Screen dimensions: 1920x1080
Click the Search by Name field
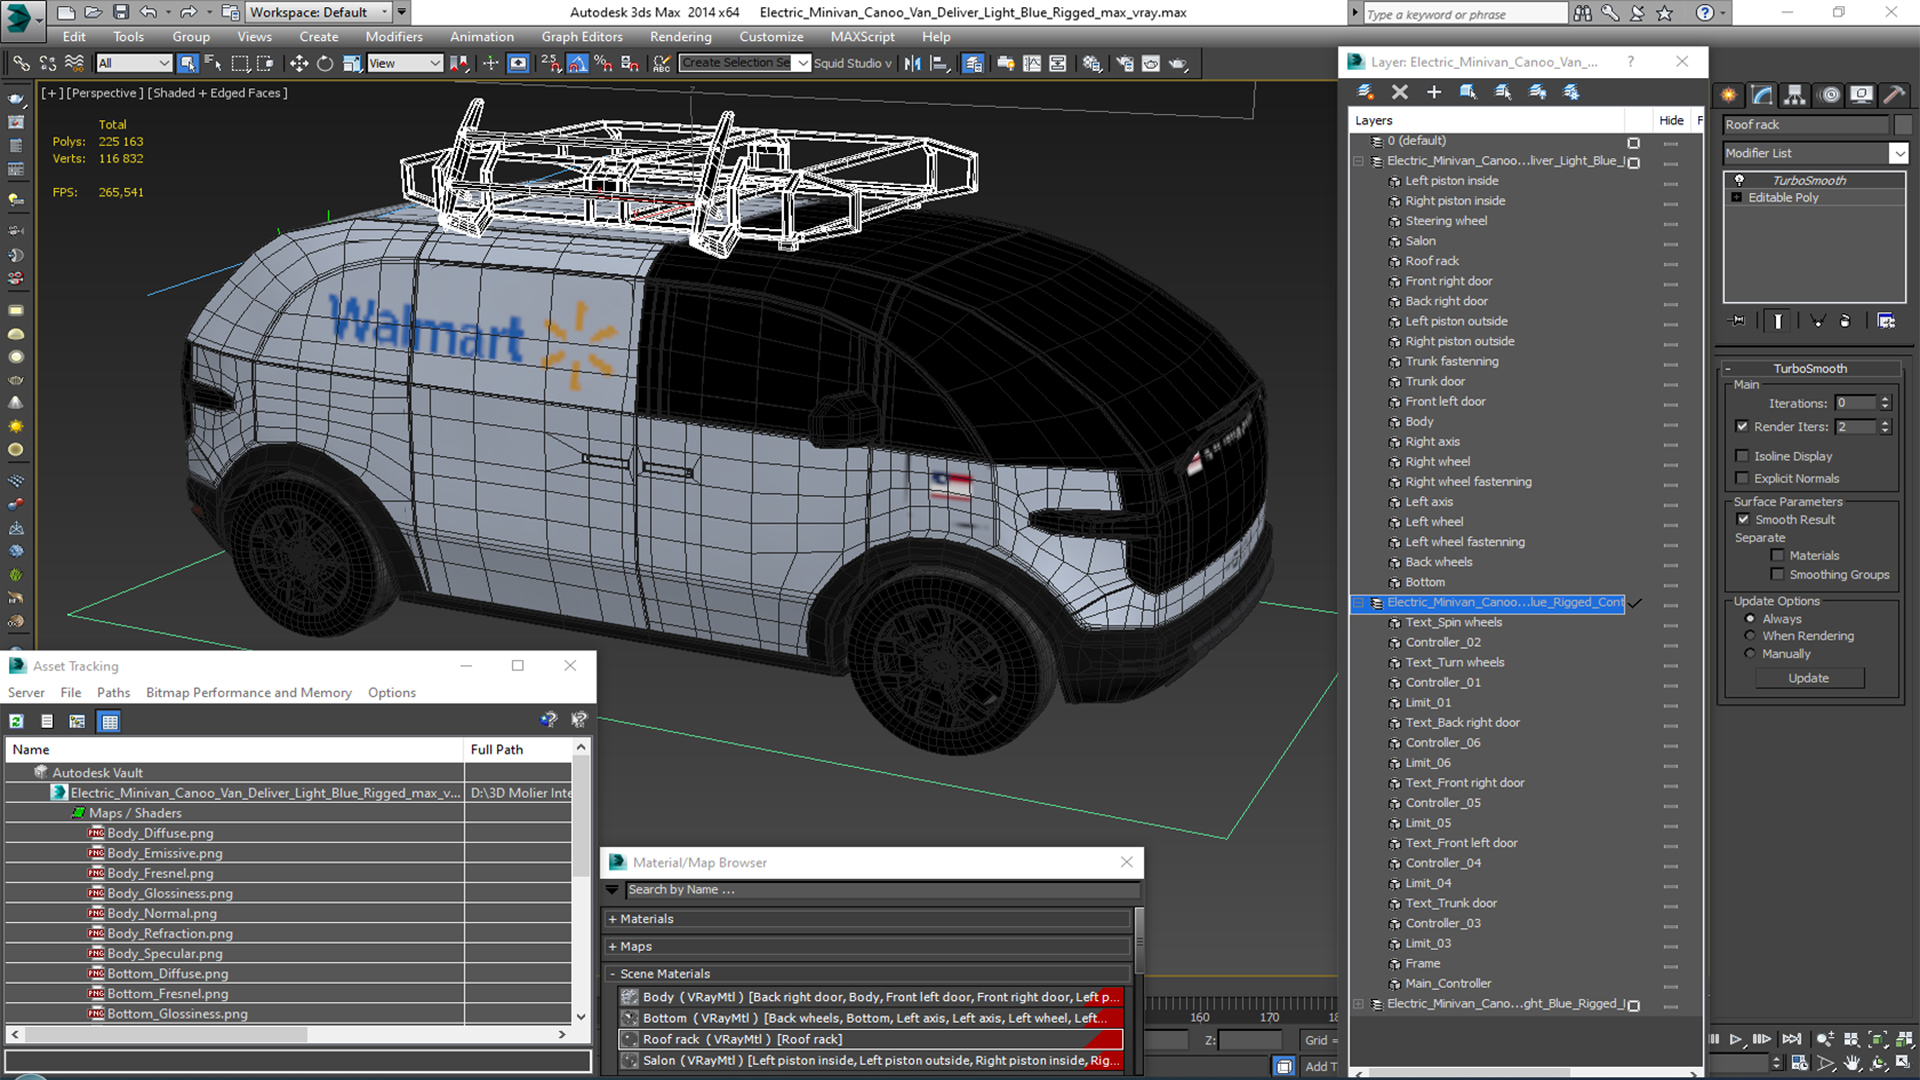pos(882,890)
